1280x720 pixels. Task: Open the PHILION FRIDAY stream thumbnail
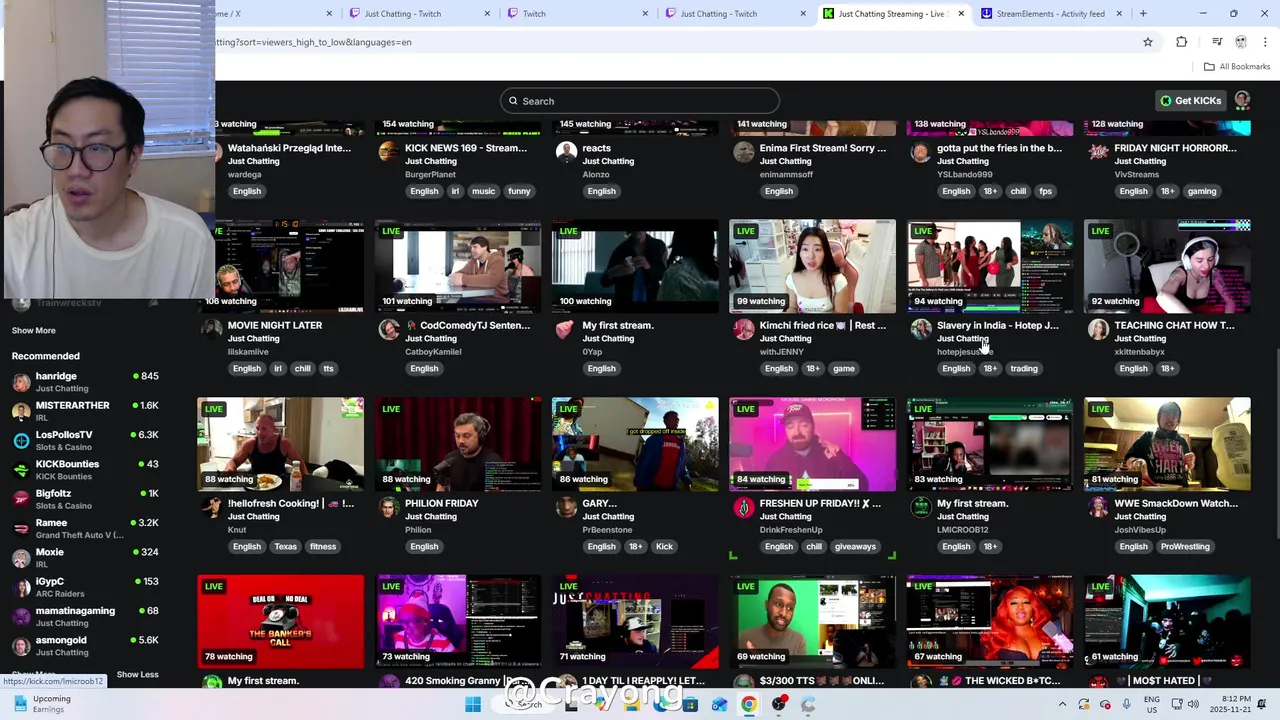[458, 444]
